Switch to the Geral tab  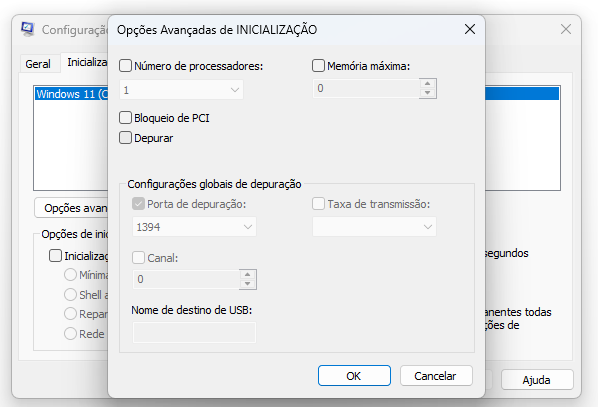point(38,64)
